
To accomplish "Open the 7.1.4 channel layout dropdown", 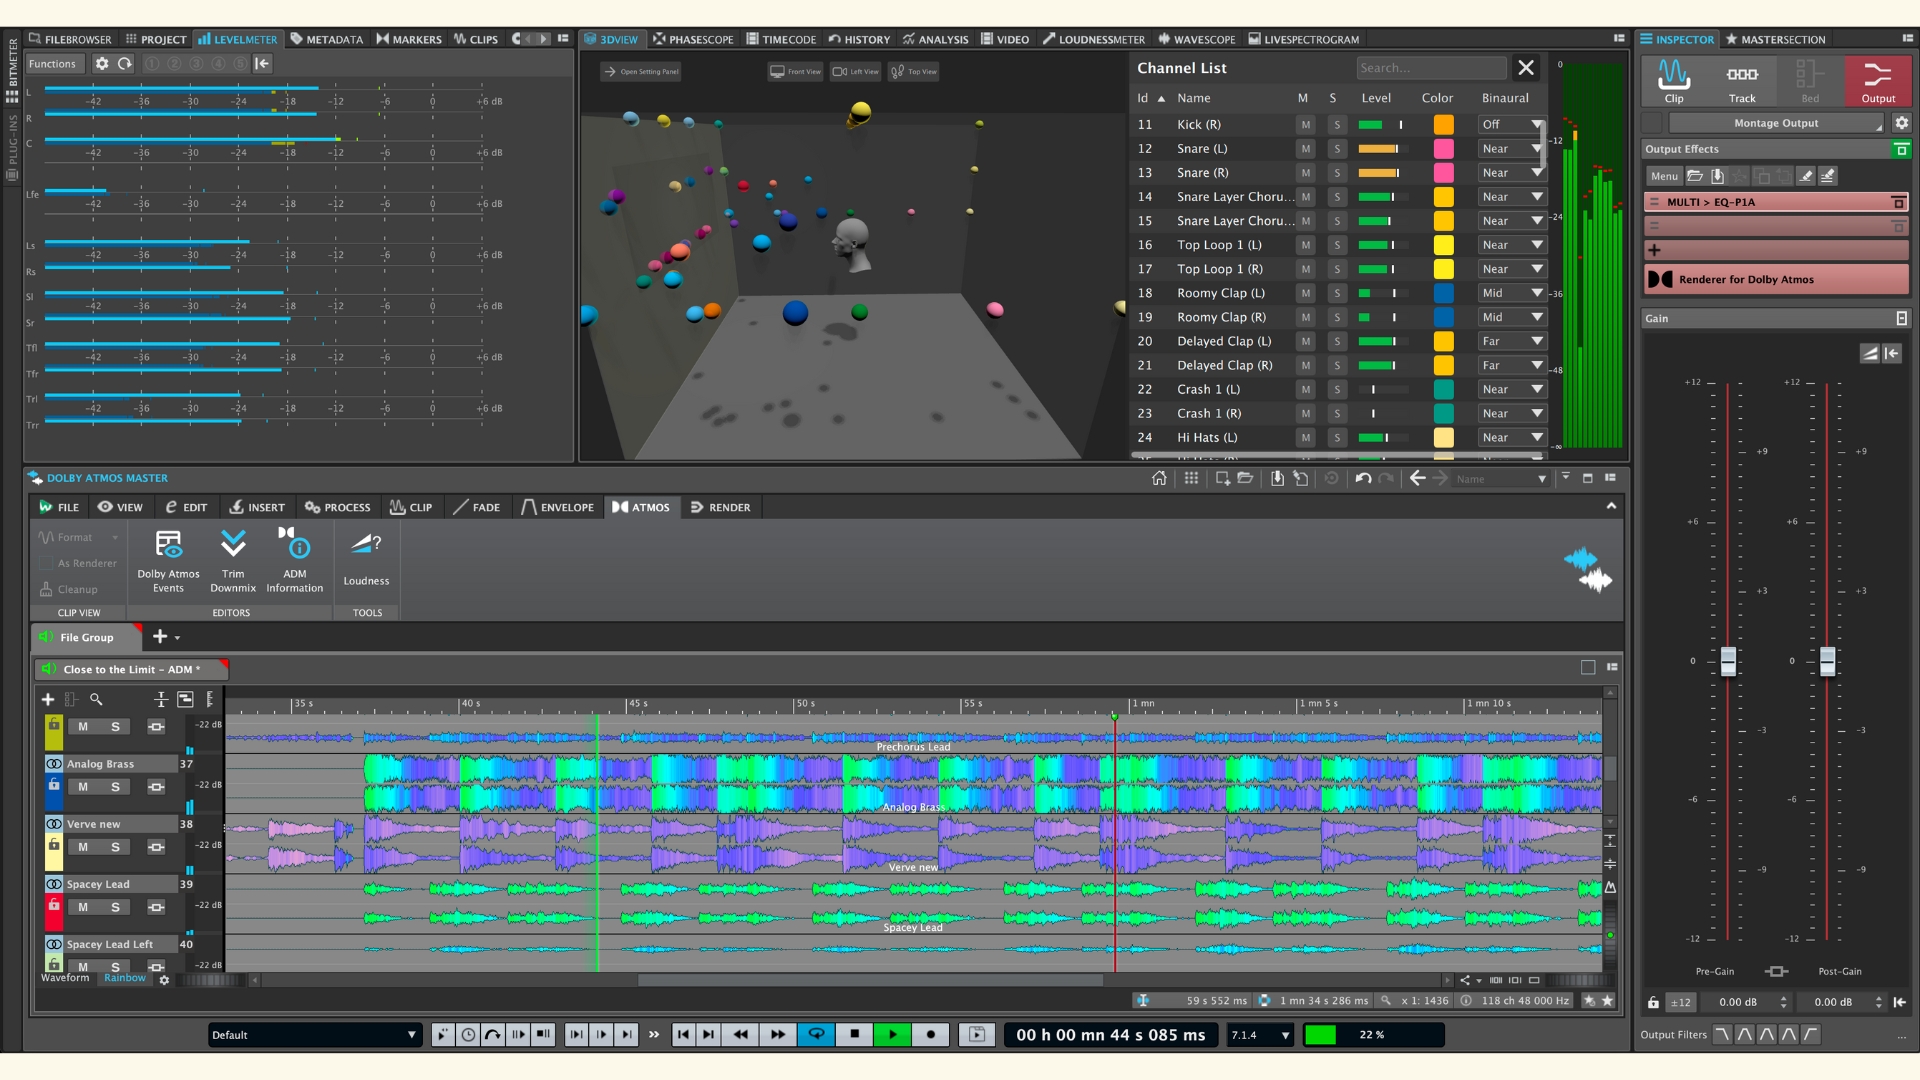I will pyautogui.click(x=1260, y=1035).
